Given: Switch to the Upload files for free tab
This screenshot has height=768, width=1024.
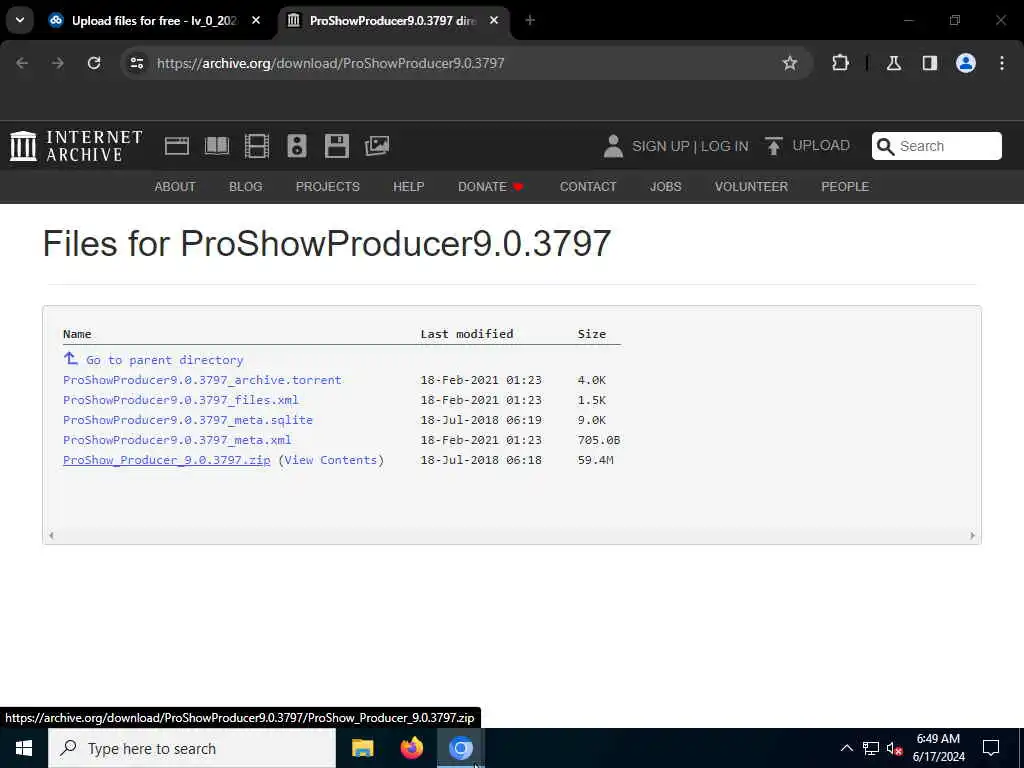Looking at the screenshot, I should click(x=154, y=21).
